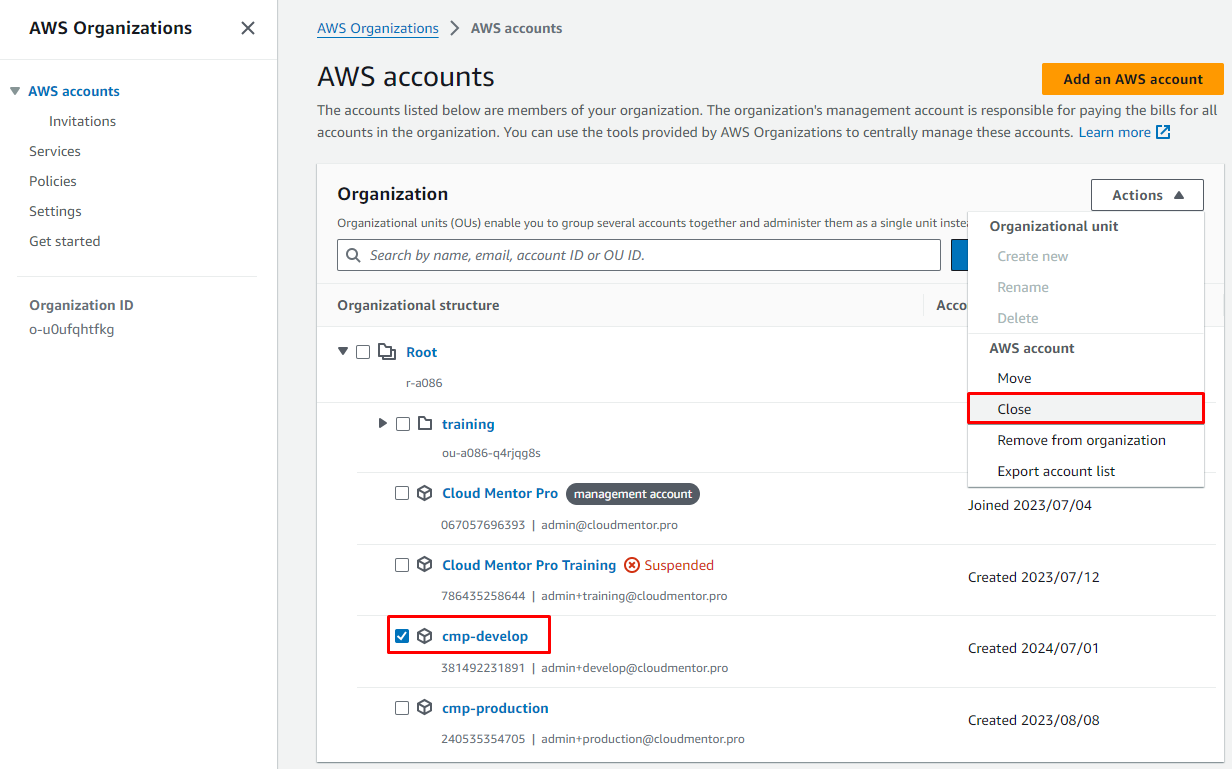
Task: Click the cmp-production account cube icon
Action: tap(424, 708)
